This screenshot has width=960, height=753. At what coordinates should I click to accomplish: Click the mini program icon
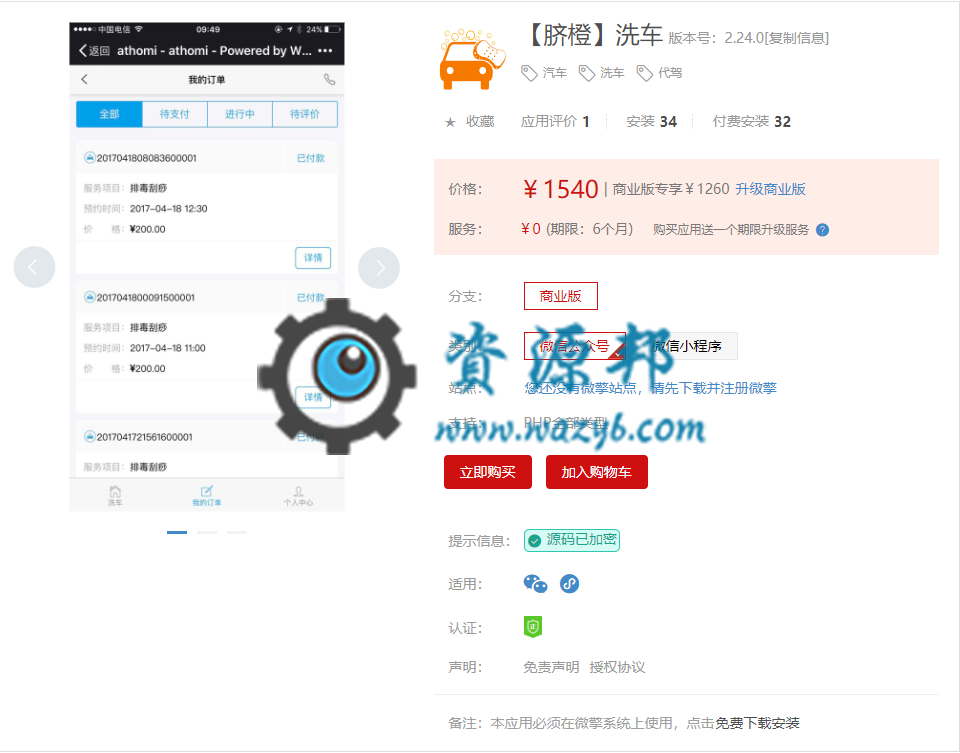point(569,584)
